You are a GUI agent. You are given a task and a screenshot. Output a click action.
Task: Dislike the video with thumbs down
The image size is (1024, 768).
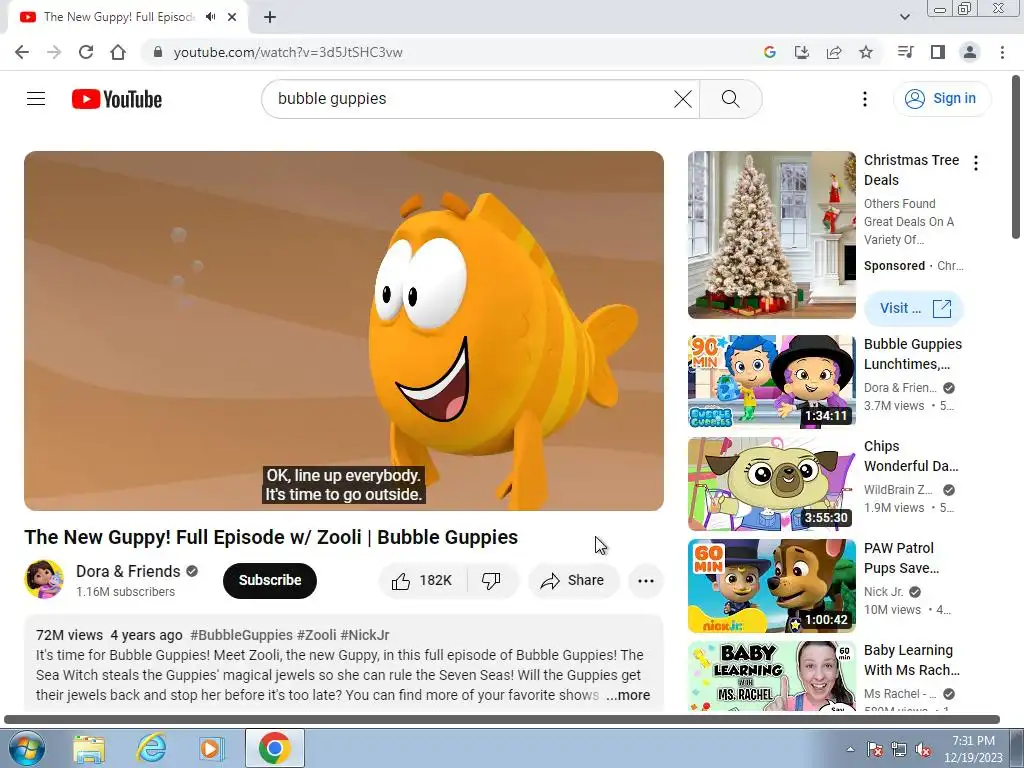[x=491, y=581]
